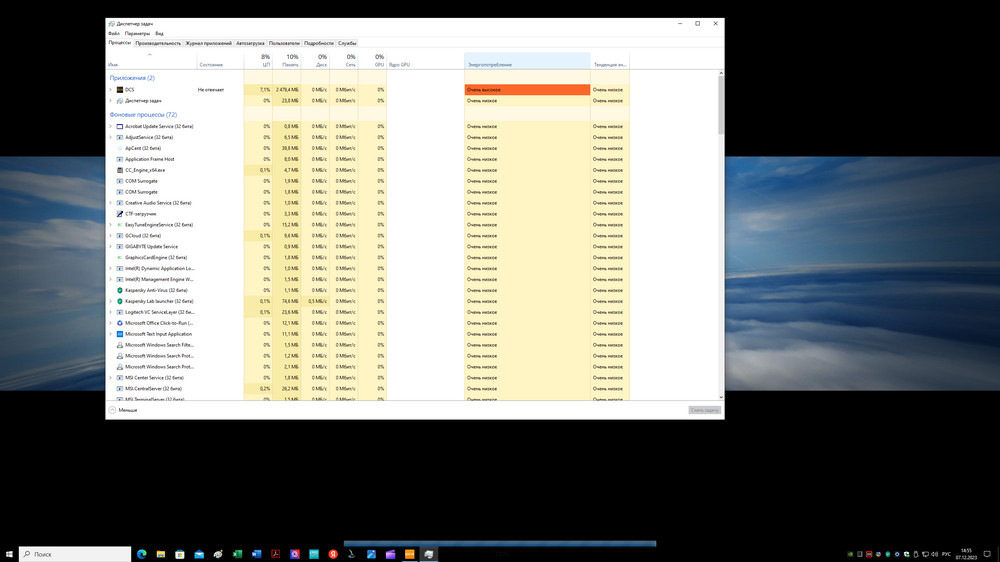The image size is (1000, 562).
Task: Click the Не отвечает status text
Action: click(x=211, y=90)
